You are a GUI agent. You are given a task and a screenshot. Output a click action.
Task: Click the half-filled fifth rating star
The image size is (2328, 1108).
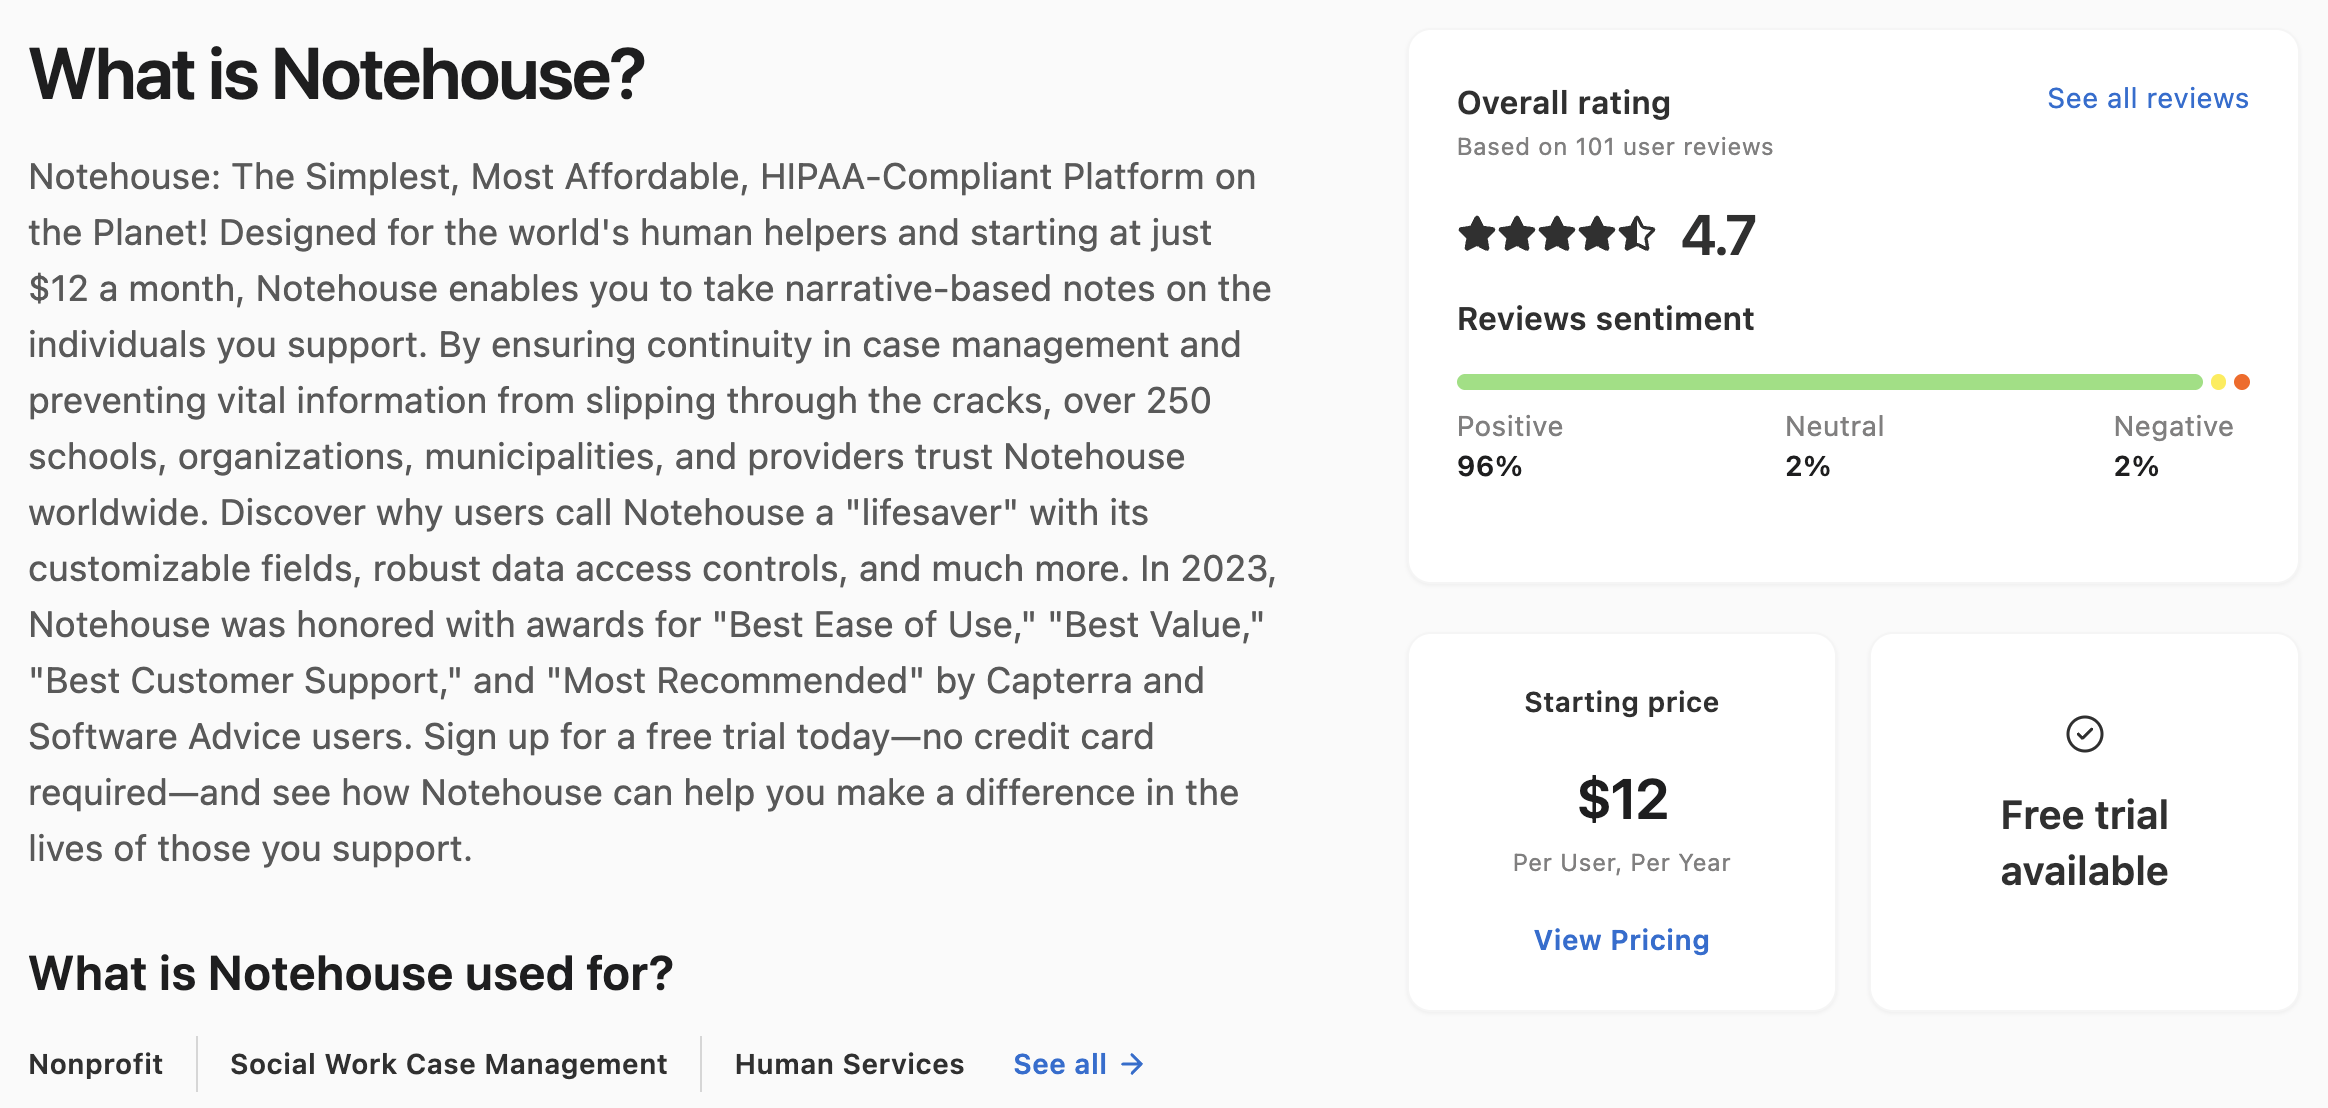(x=1637, y=235)
